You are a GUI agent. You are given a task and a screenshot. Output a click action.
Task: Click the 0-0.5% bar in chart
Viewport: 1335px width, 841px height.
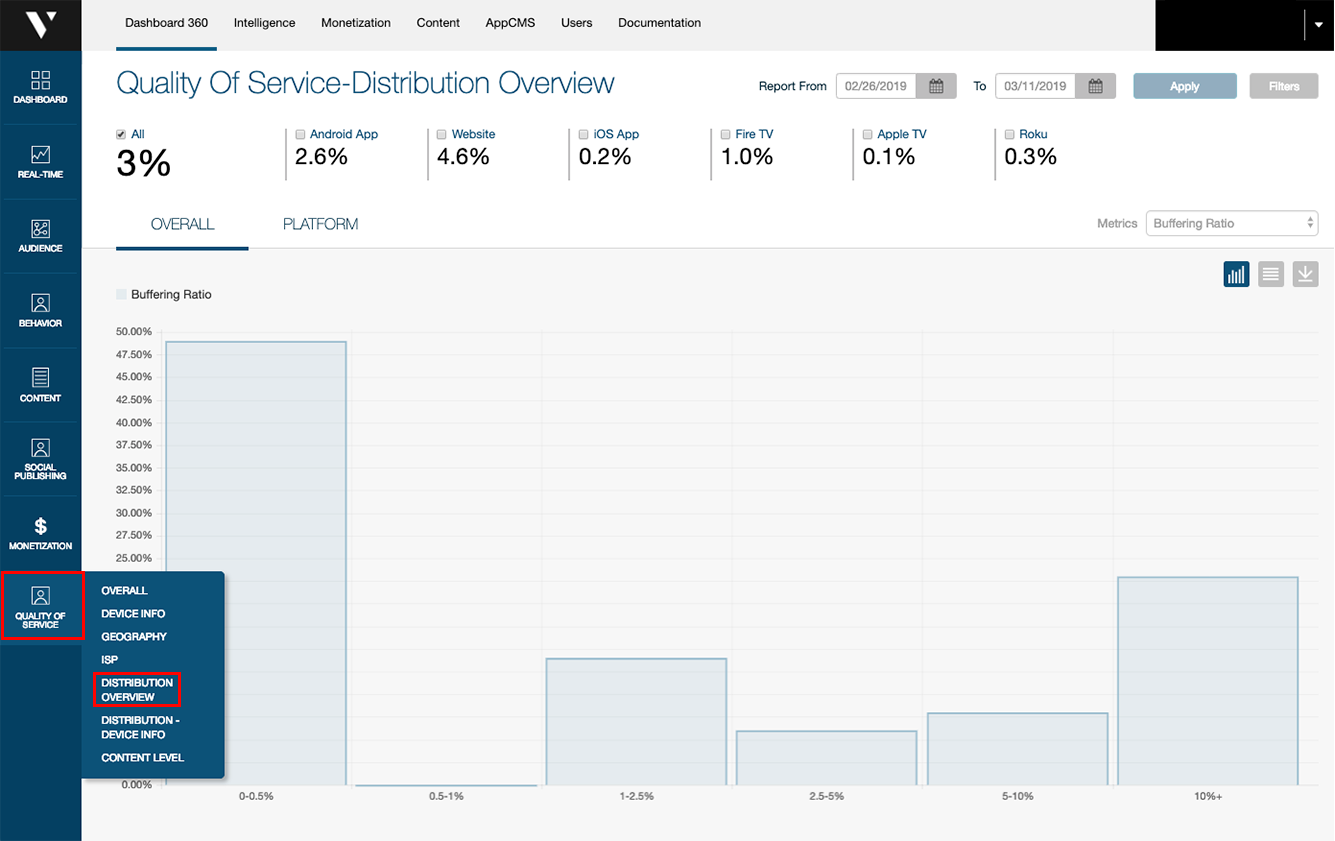tap(256, 563)
